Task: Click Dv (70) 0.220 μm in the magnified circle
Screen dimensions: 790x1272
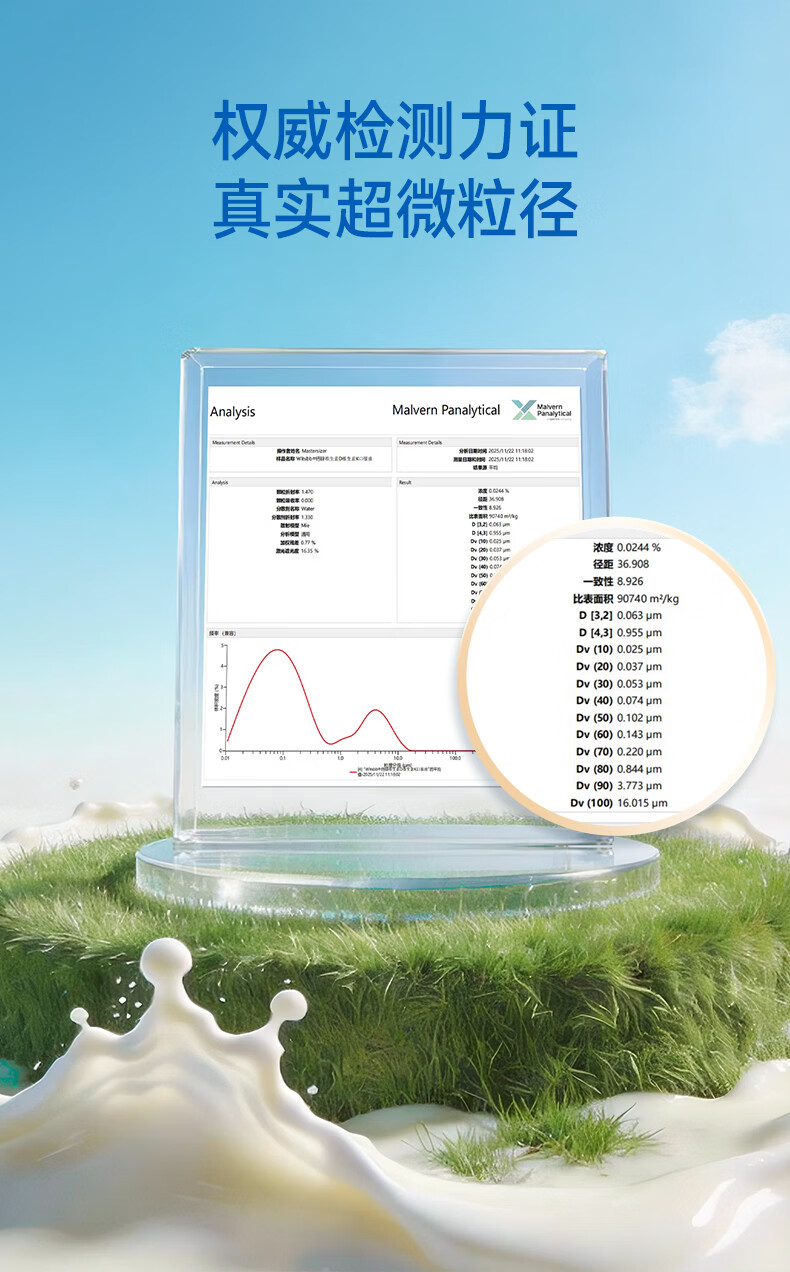Action: tap(619, 751)
